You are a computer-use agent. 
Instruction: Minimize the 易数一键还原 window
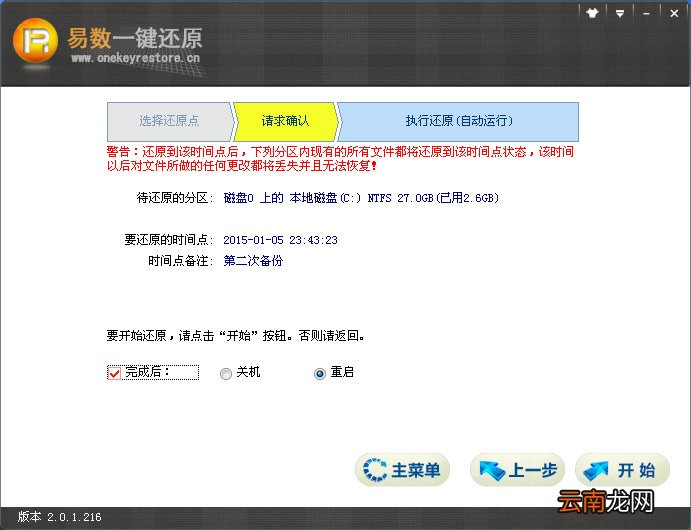(x=646, y=13)
